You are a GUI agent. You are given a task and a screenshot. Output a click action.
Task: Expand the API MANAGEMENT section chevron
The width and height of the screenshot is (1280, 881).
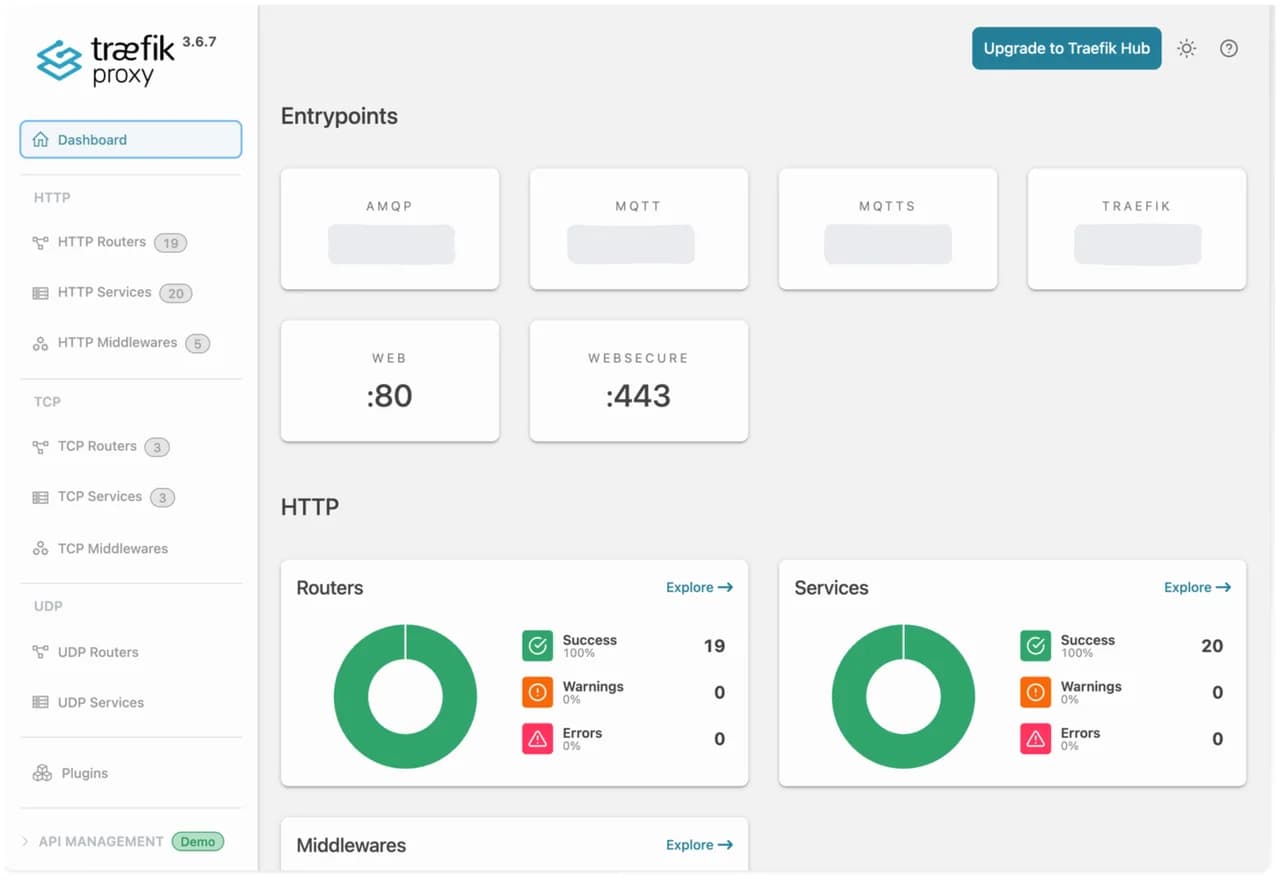(x=25, y=842)
